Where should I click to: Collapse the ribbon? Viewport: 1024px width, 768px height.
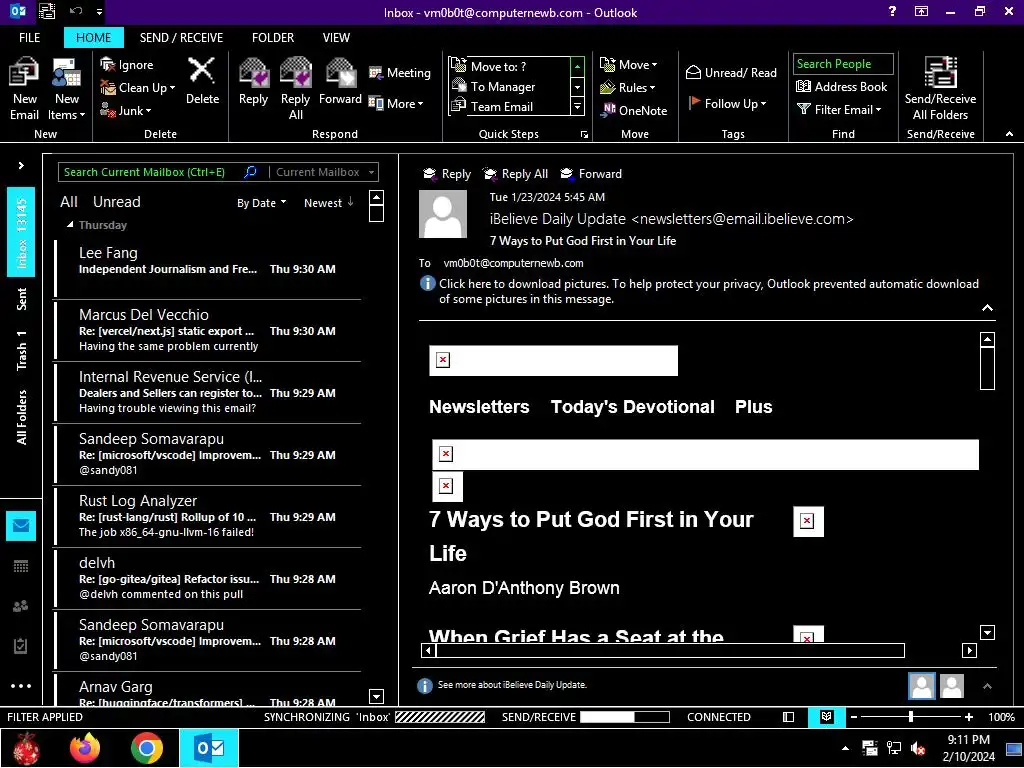coord(1009,134)
